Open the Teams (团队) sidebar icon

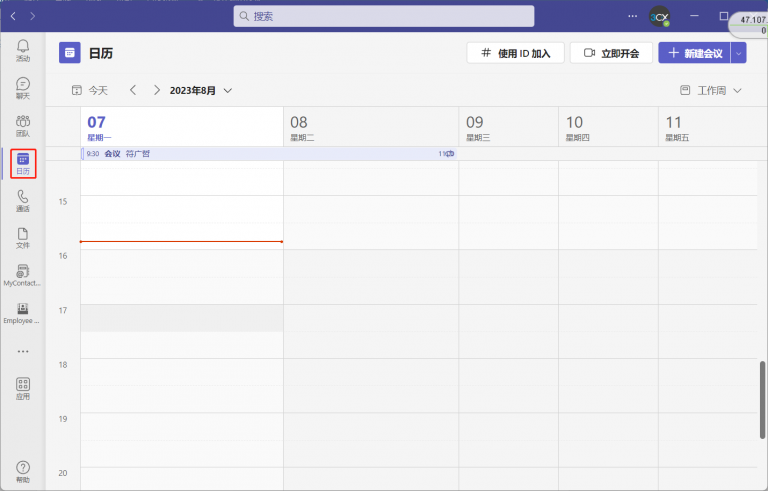[23, 126]
